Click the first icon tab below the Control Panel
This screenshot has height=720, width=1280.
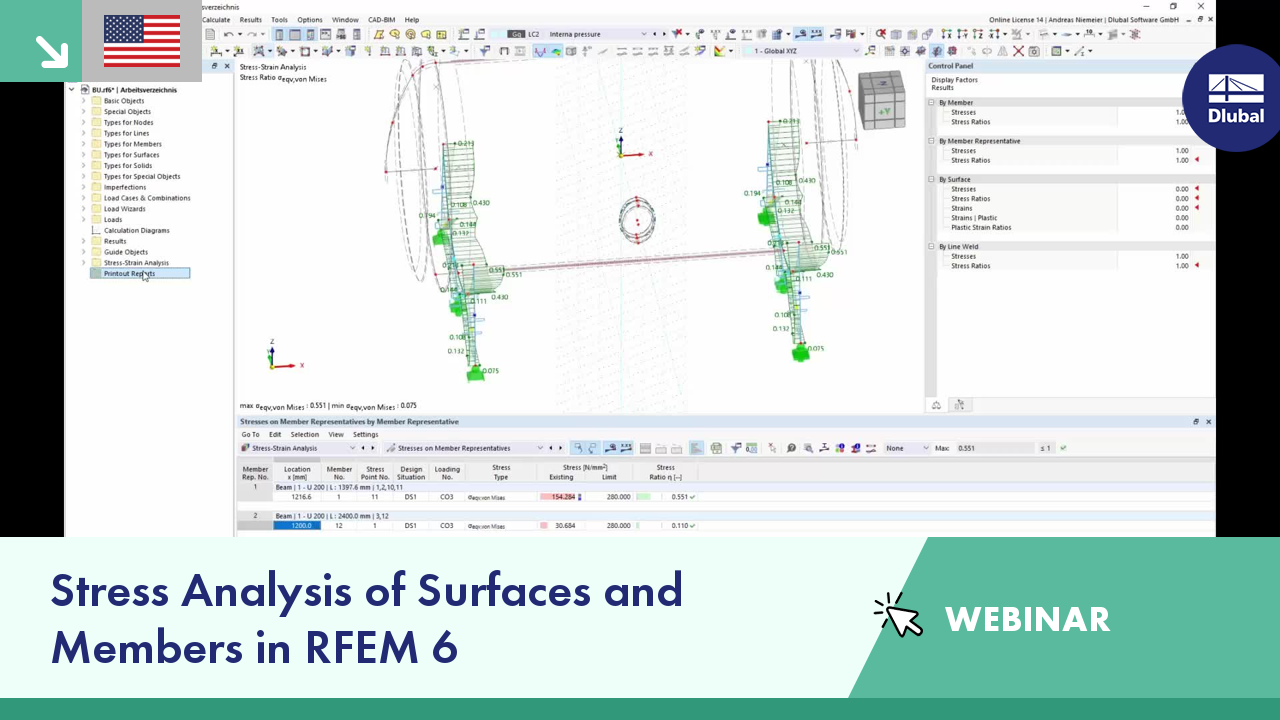[937, 405]
